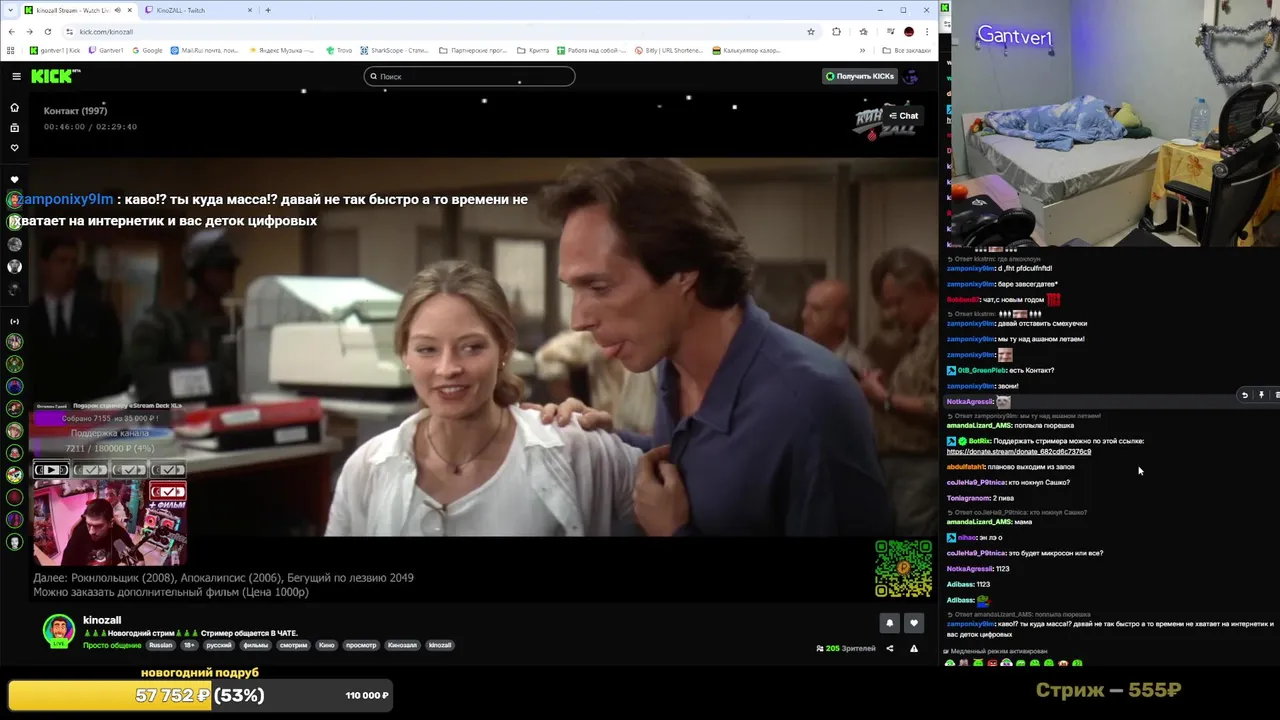Open the browser apps grid icon
This screenshot has height=720, width=1280.
pos(11,50)
